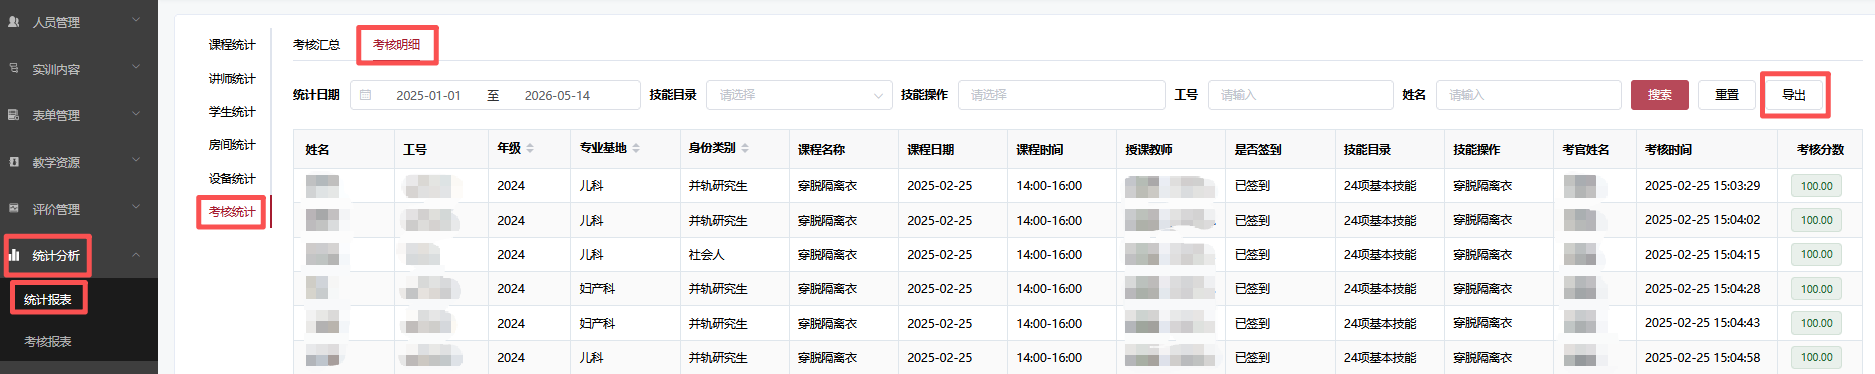Focus the 工号 input field

tap(1300, 95)
